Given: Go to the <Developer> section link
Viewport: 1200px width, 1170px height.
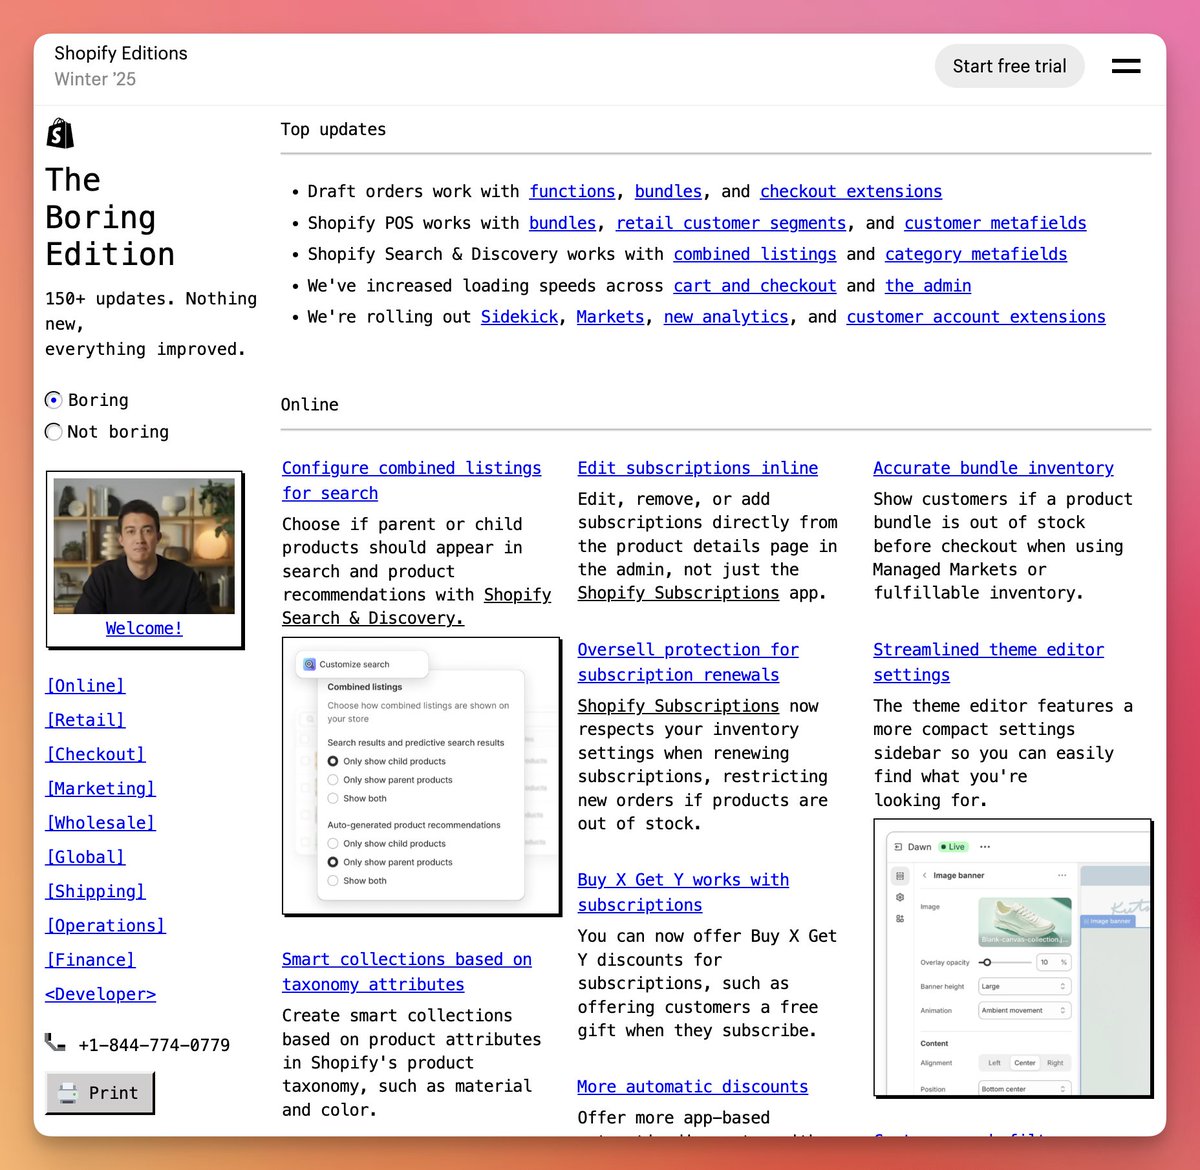Looking at the screenshot, I should [100, 994].
